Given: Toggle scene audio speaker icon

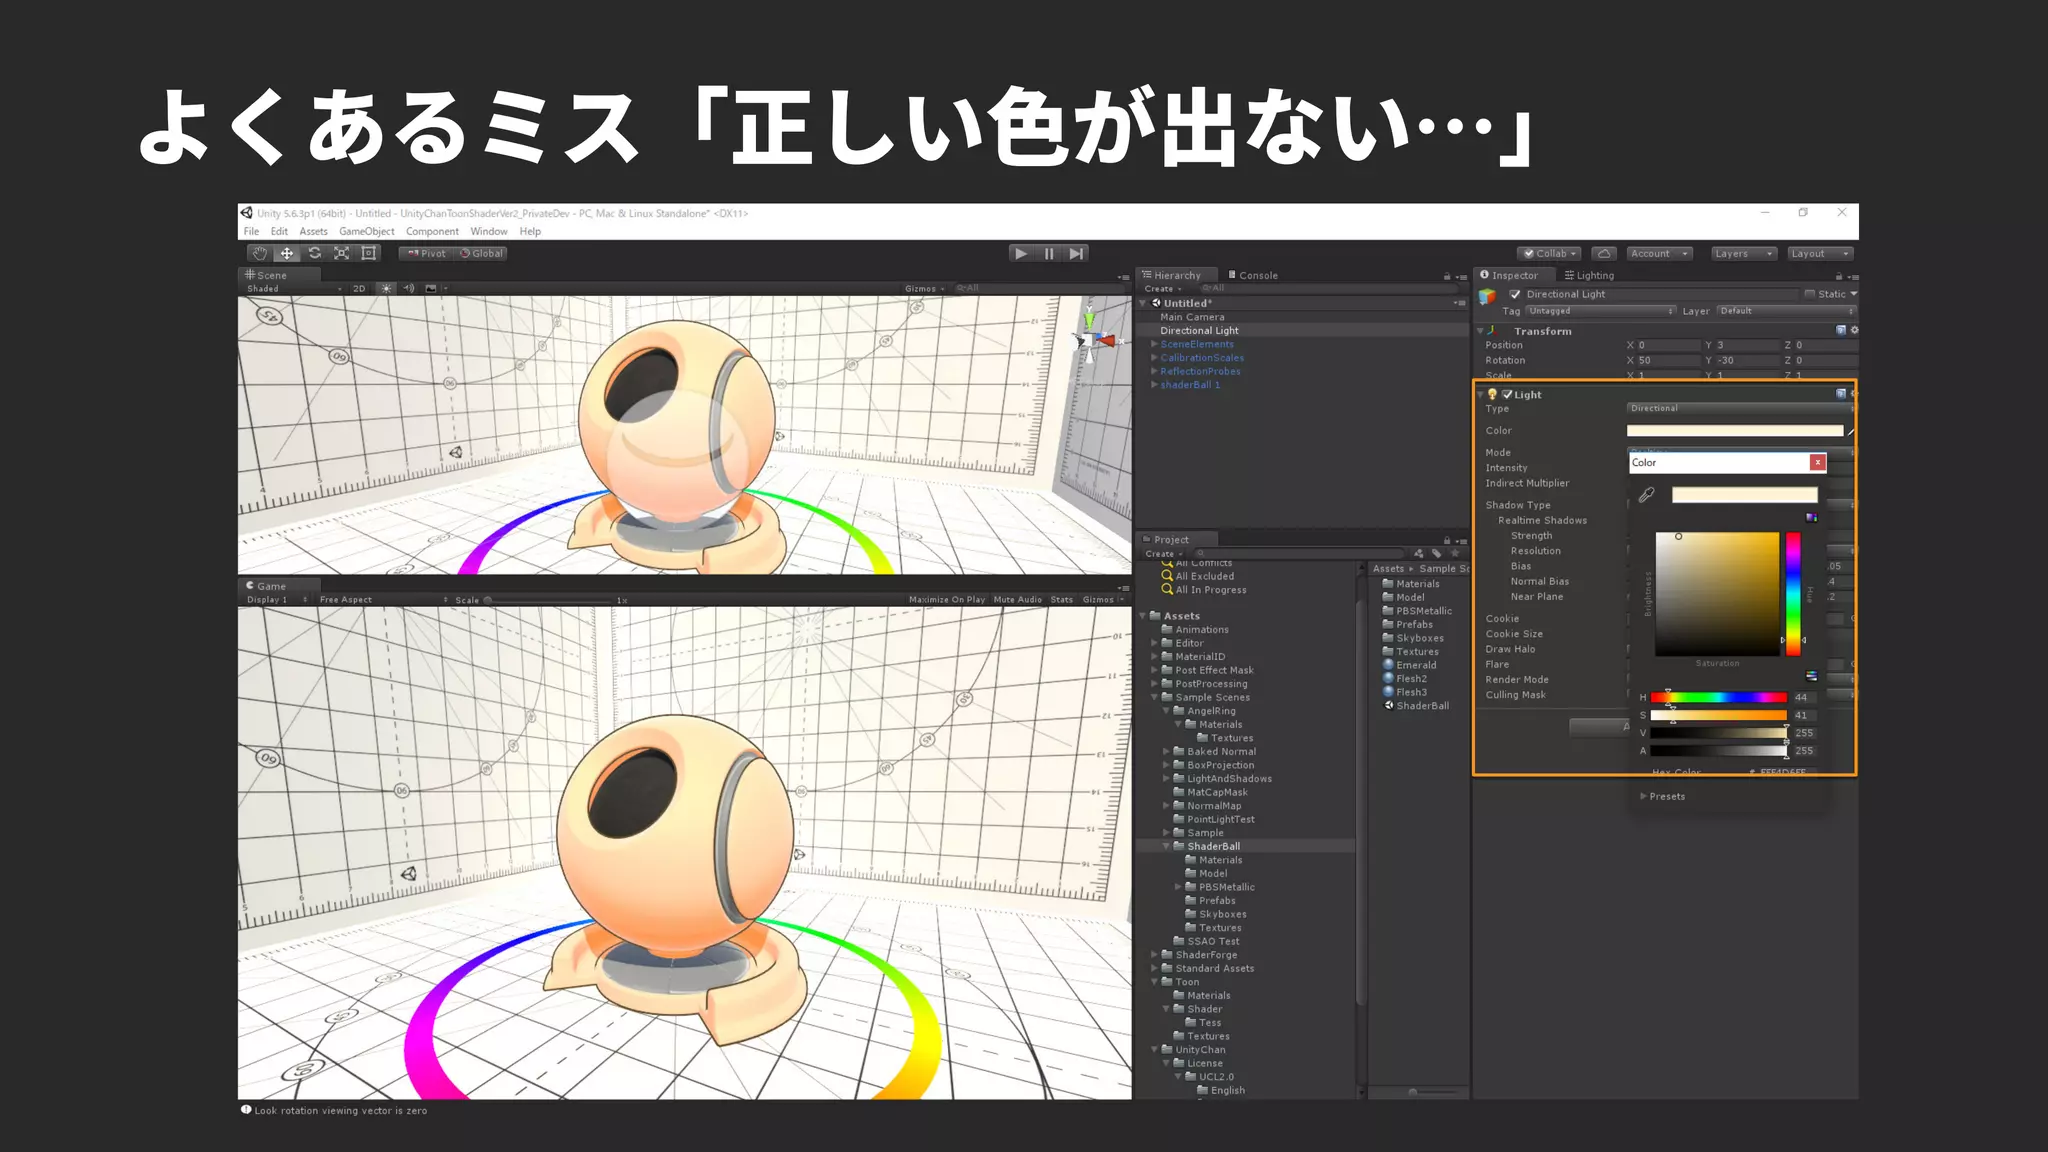Looking at the screenshot, I should pyautogui.click(x=409, y=289).
